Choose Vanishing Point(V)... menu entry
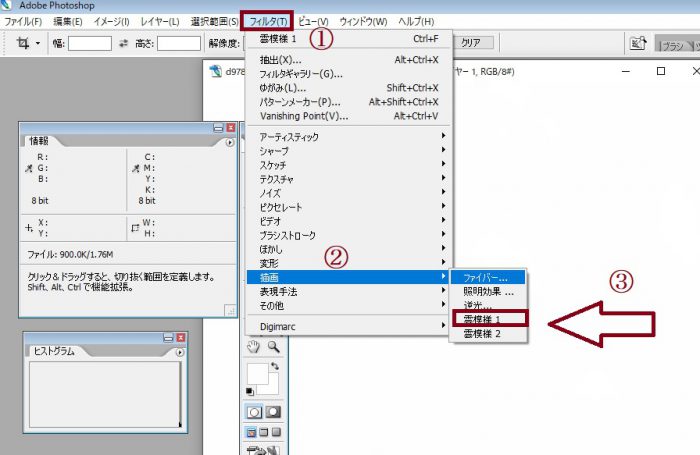Screen dimensions: 700x455 coord(349,116)
